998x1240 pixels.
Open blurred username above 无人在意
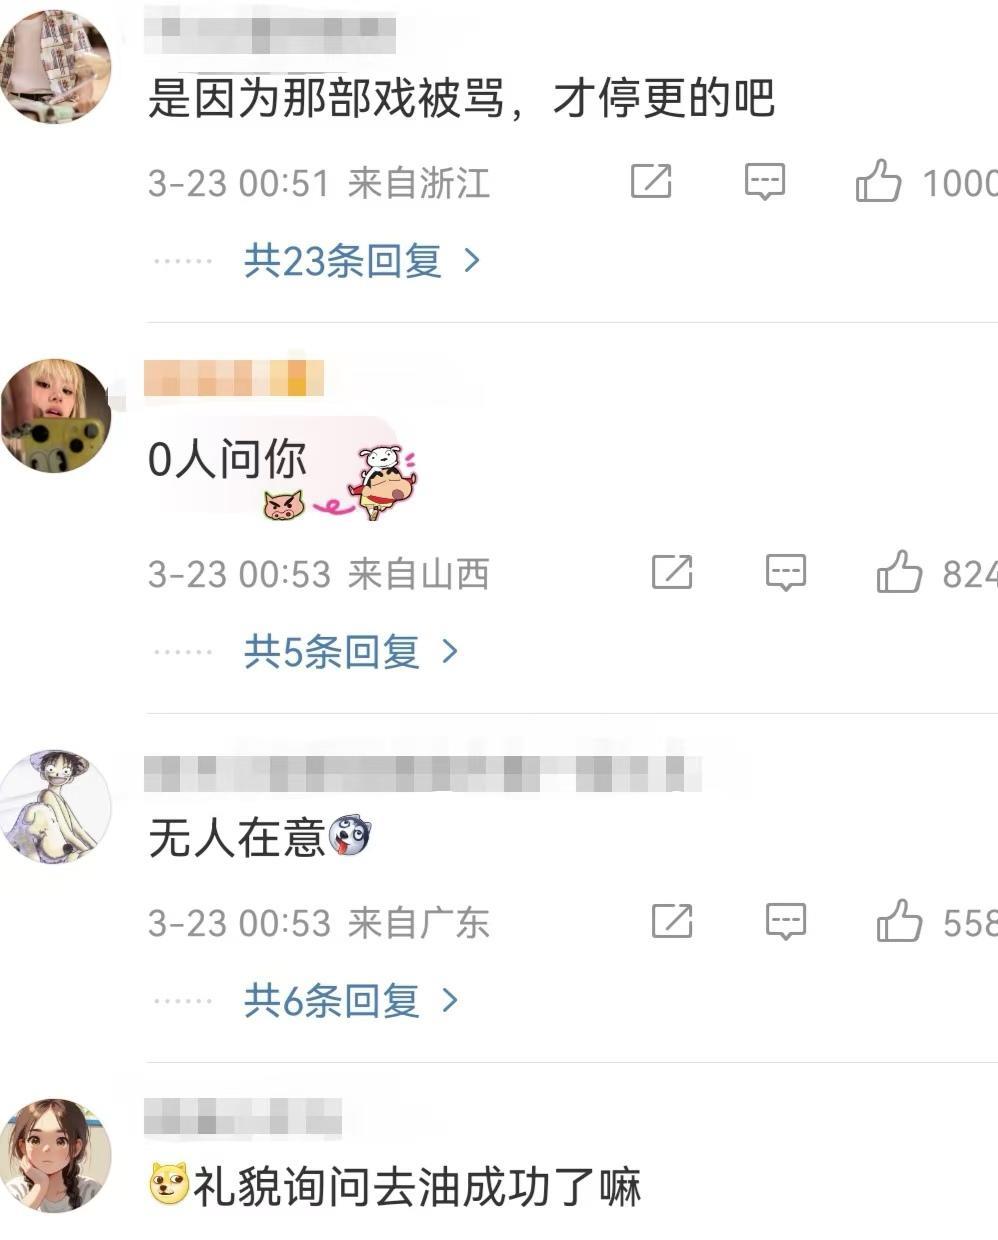click(423, 773)
